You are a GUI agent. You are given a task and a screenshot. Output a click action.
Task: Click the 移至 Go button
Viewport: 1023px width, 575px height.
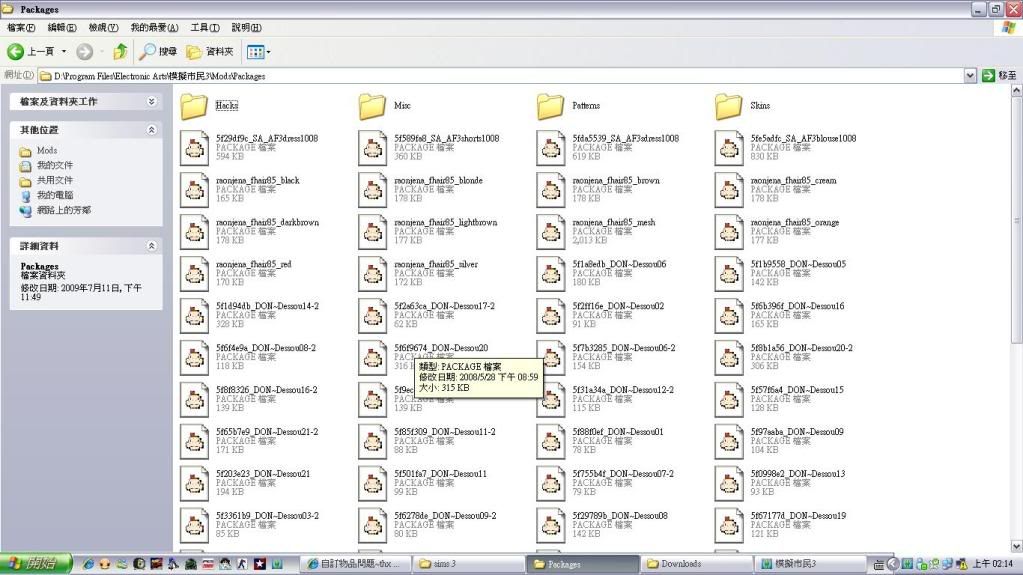tap(1000, 76)
